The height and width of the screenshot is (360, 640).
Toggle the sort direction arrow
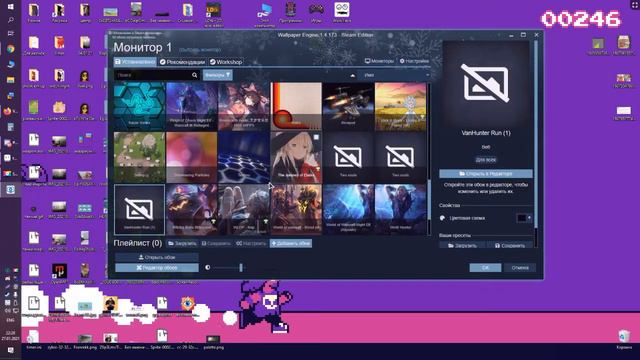(353, 76)
